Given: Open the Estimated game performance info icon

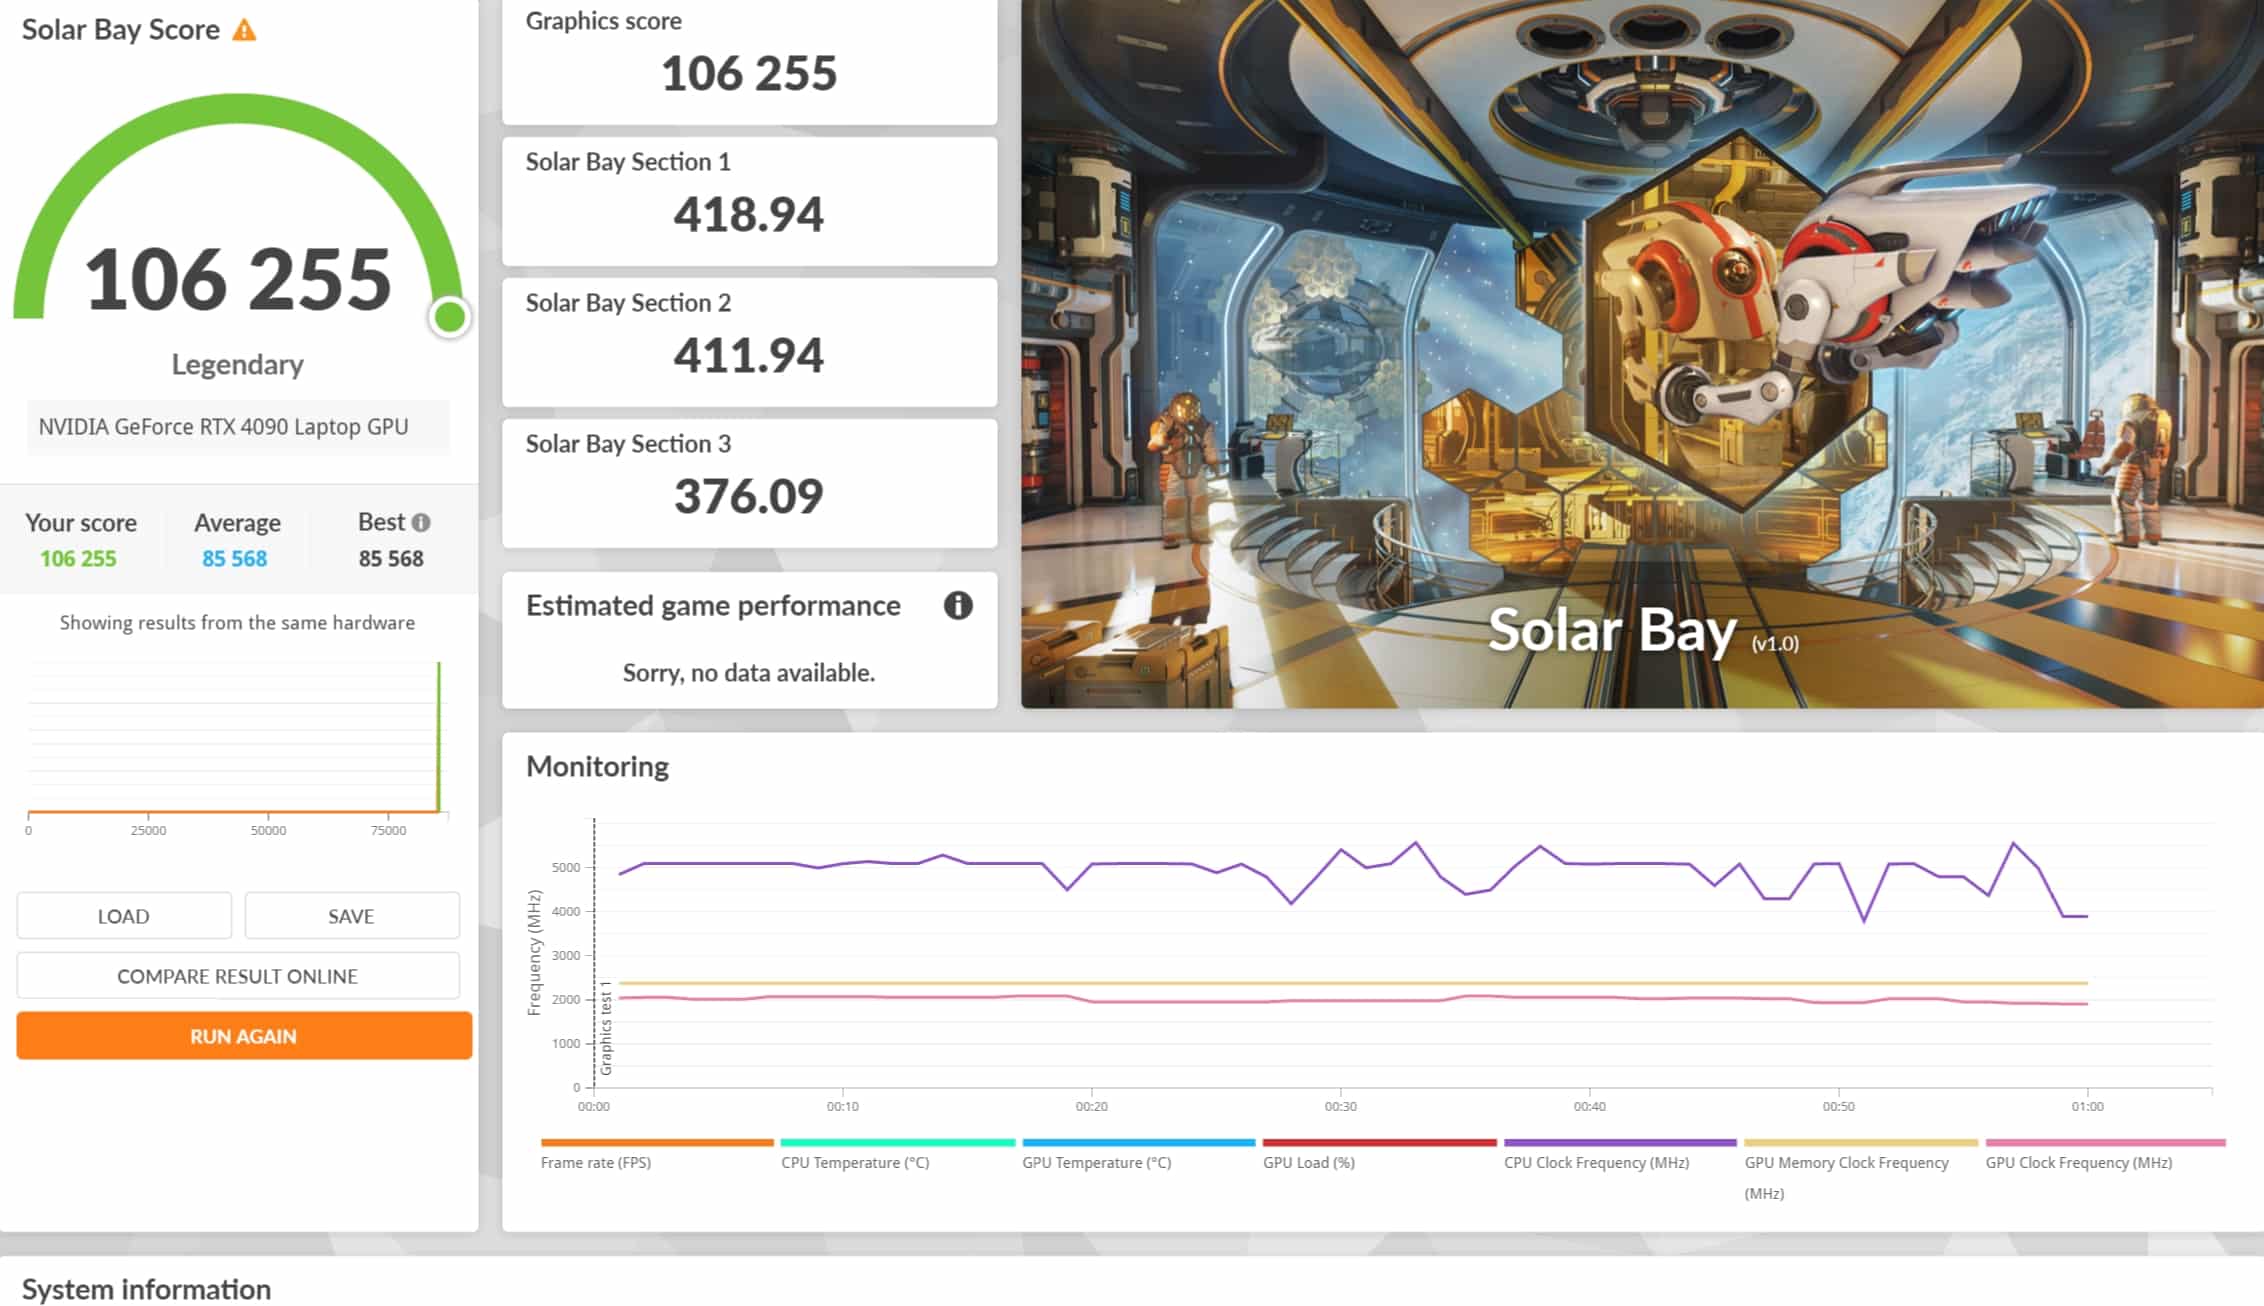Looking at the screenshot, I should pos(957,605).
